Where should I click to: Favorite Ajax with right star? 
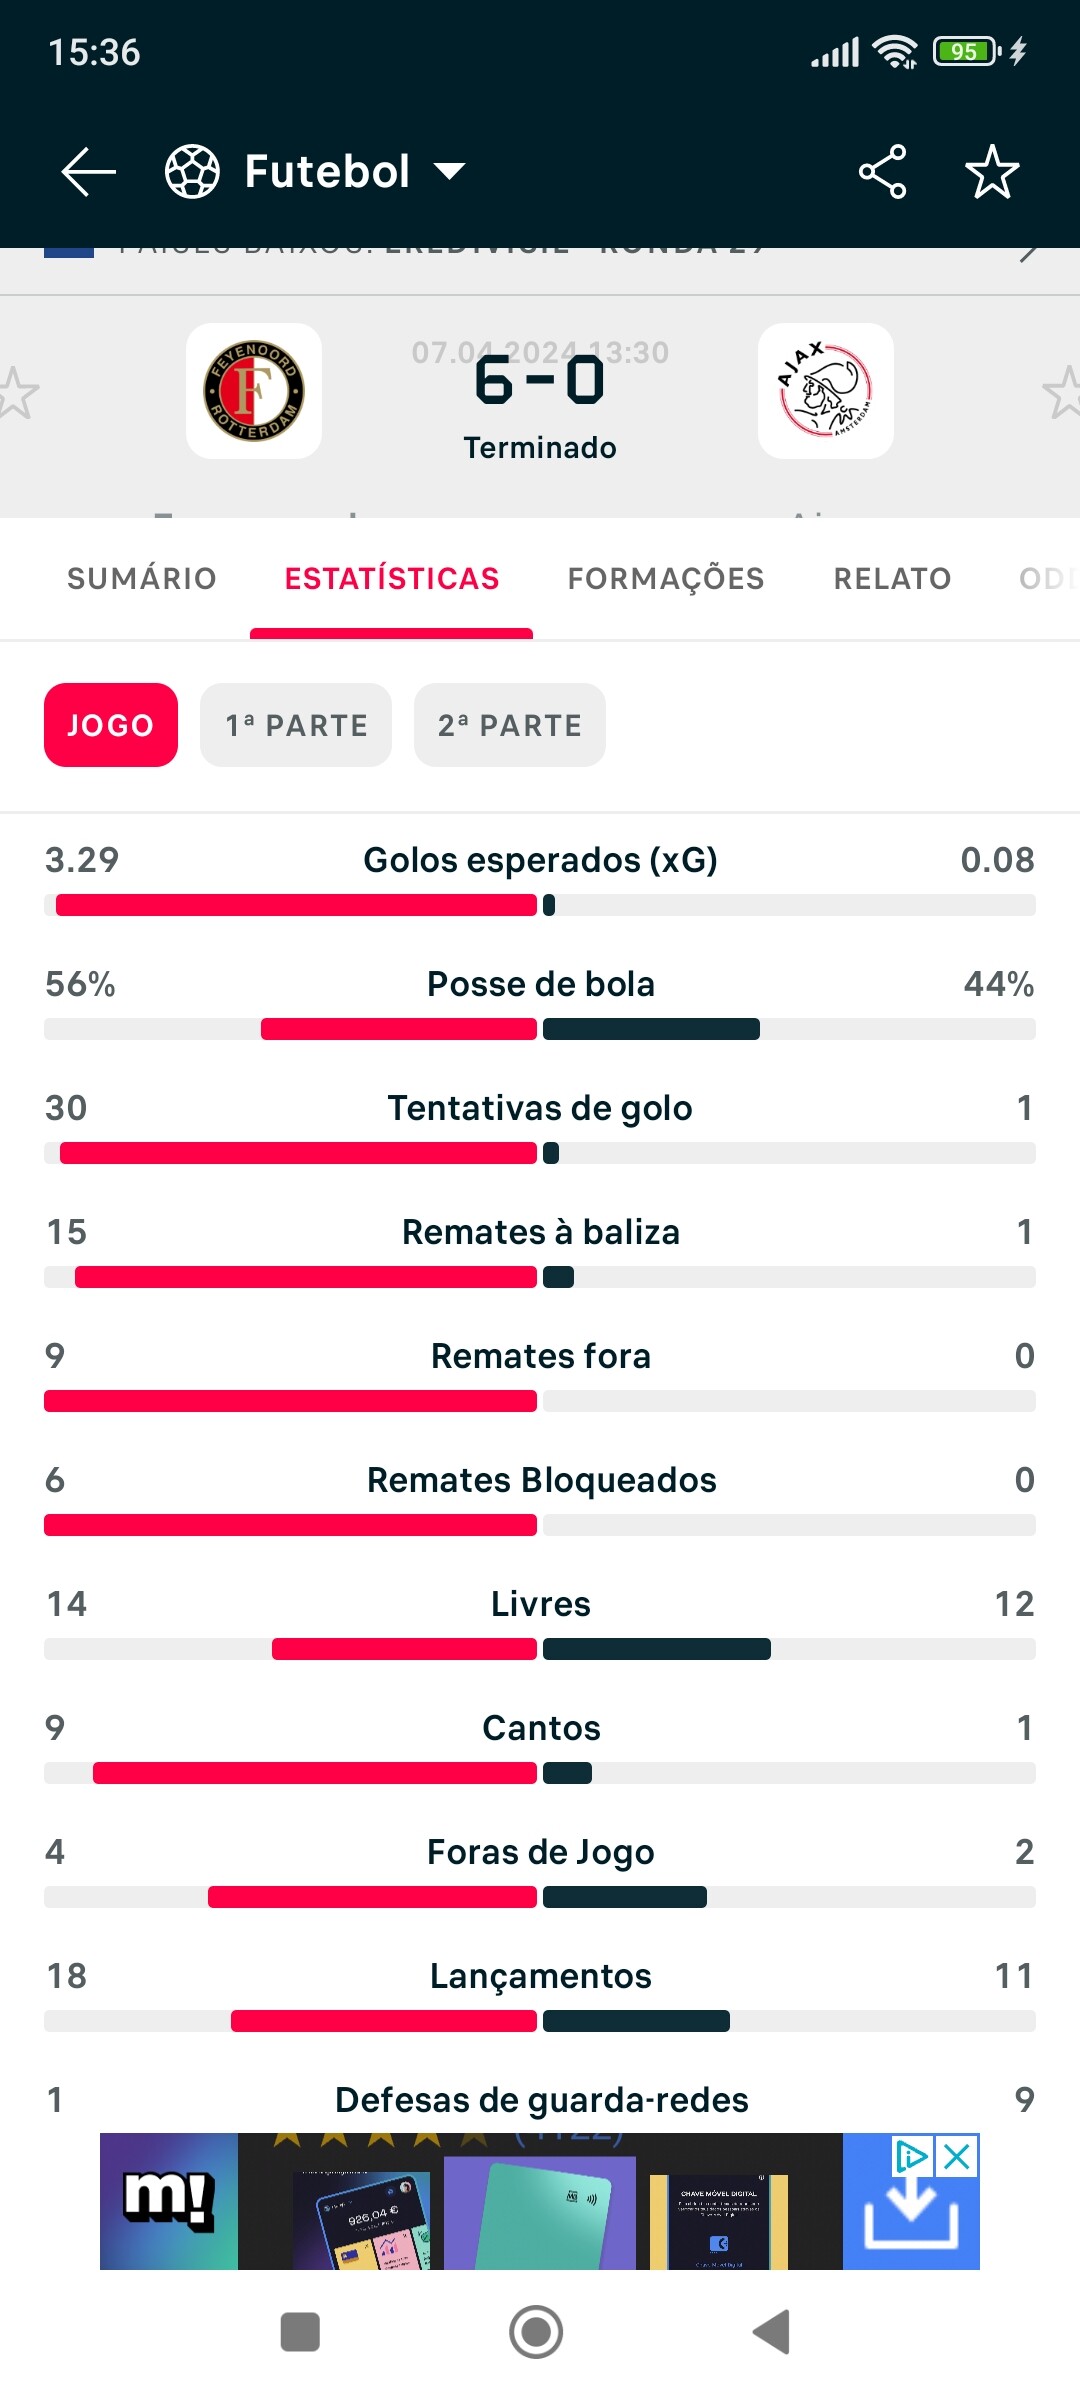pos(1062,393)
